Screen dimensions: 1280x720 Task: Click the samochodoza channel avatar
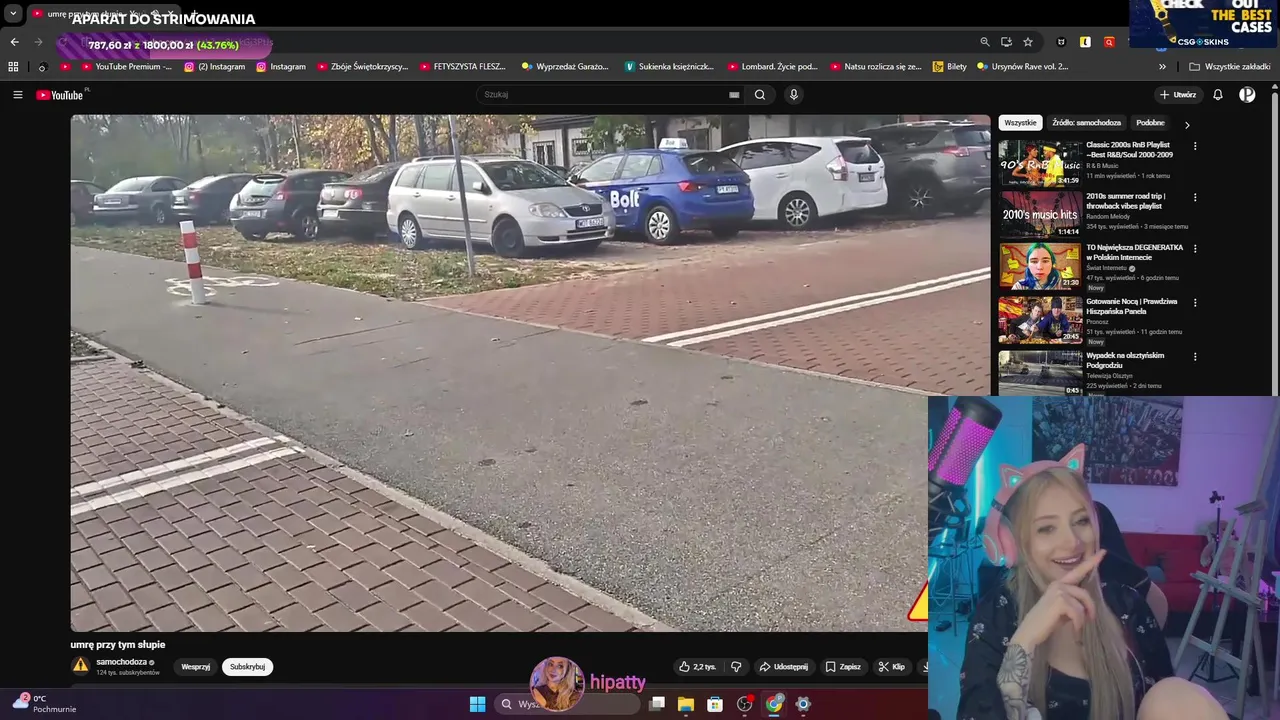pyautogui.click(x=80, y=666)
